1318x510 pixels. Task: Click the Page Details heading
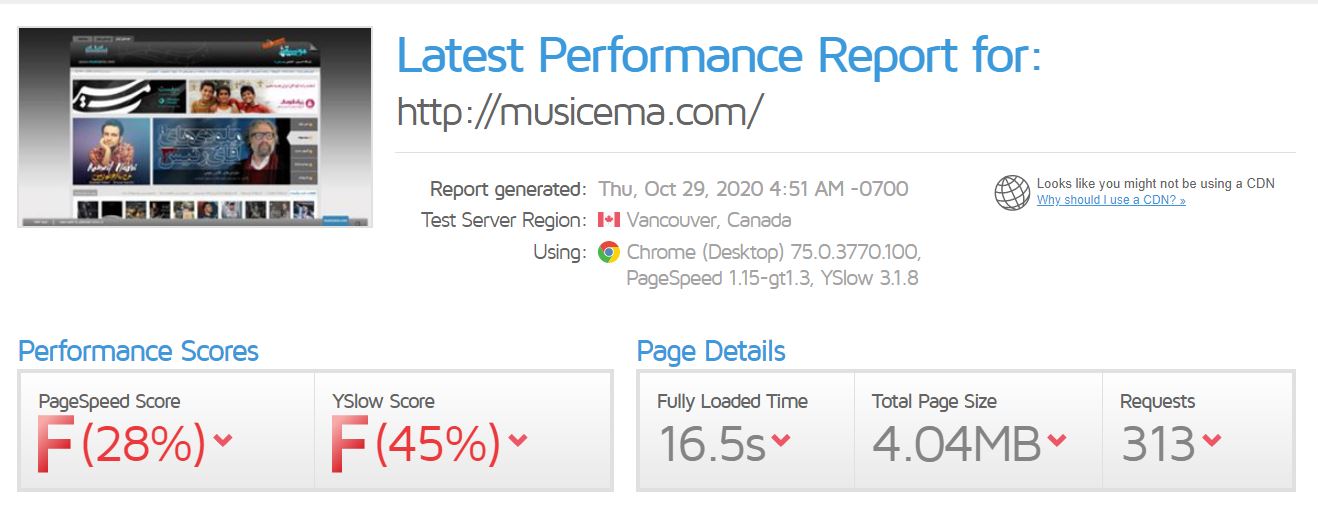click(711, 352)
